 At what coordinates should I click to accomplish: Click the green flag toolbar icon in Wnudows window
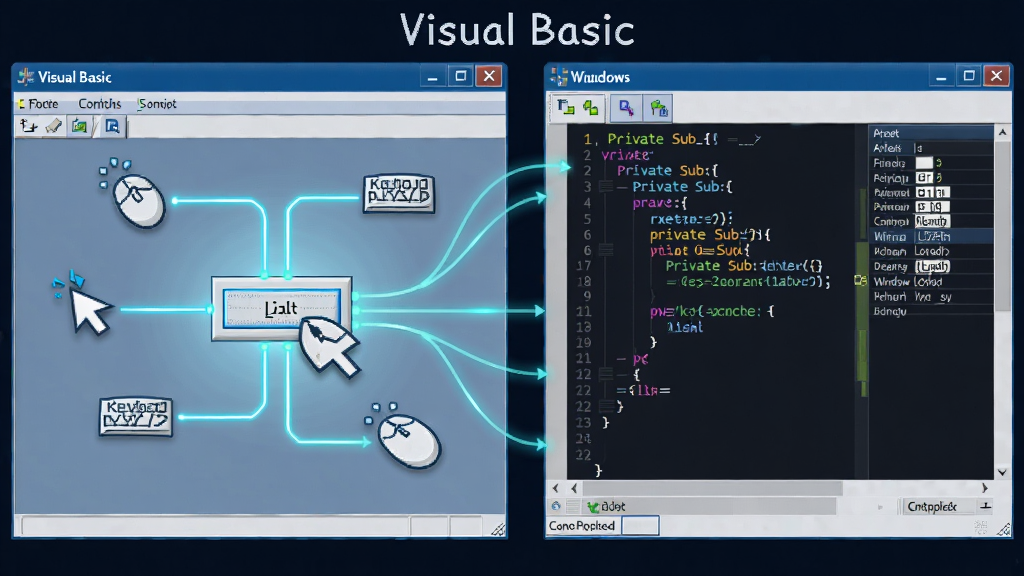click(x=658, y=108)
